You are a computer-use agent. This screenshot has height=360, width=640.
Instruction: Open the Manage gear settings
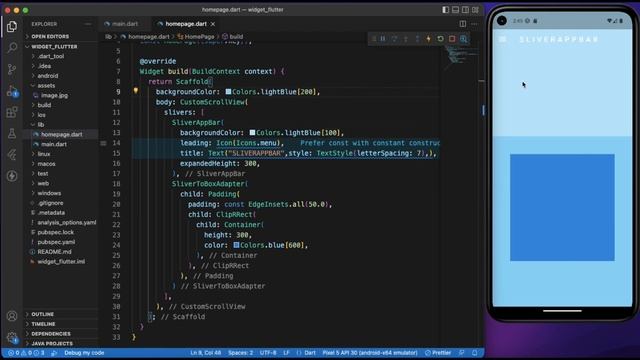(x=12, y=338)
